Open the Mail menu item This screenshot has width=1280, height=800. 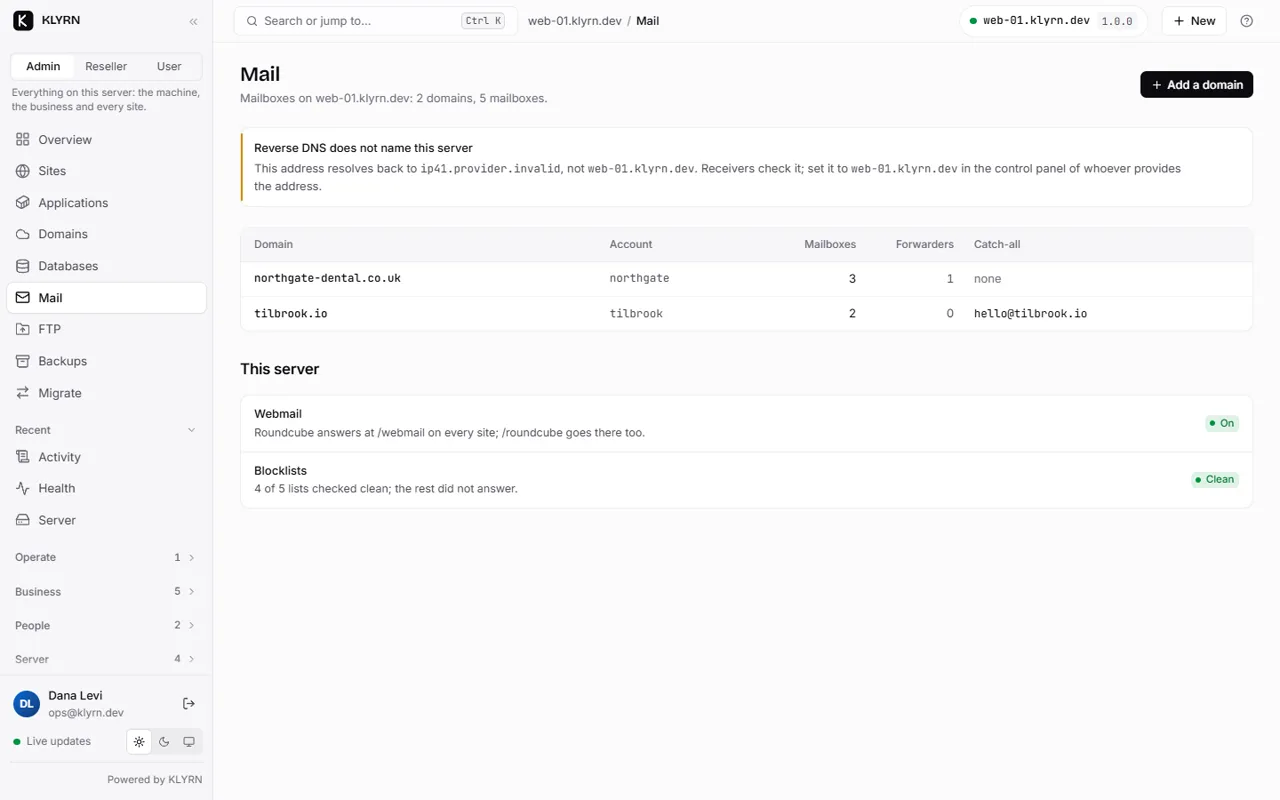click(x=106, y=298)
